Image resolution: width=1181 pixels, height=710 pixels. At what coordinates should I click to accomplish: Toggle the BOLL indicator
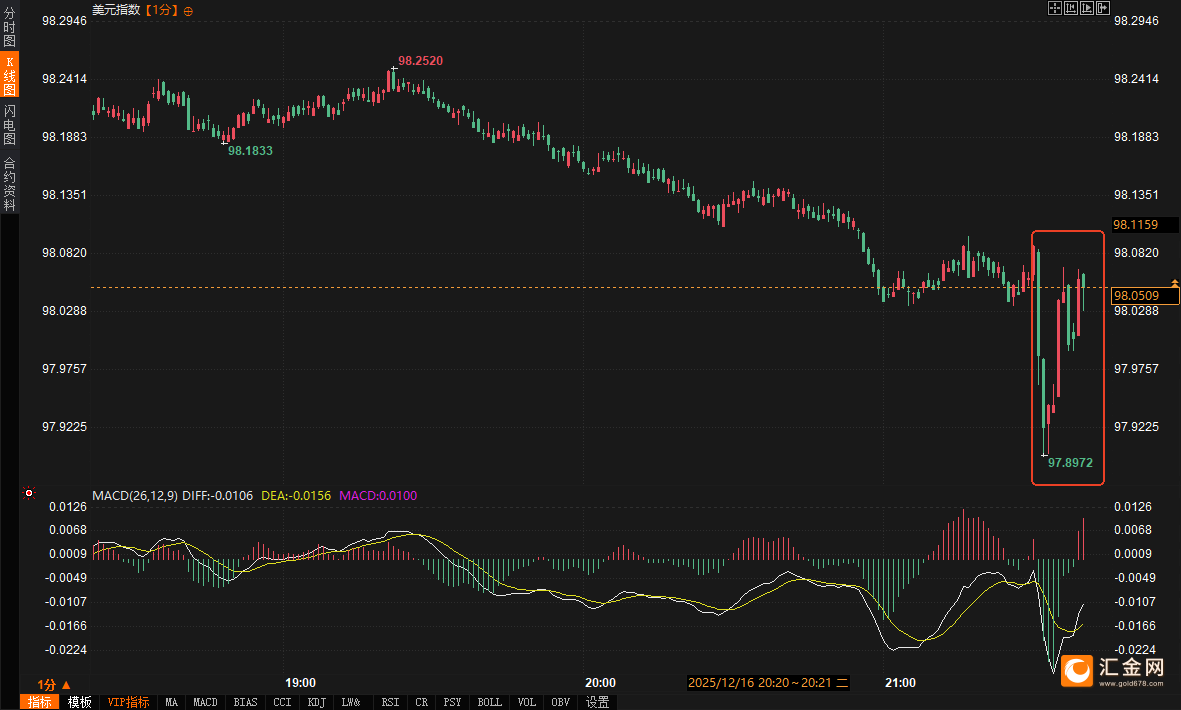tap(489, 702)
